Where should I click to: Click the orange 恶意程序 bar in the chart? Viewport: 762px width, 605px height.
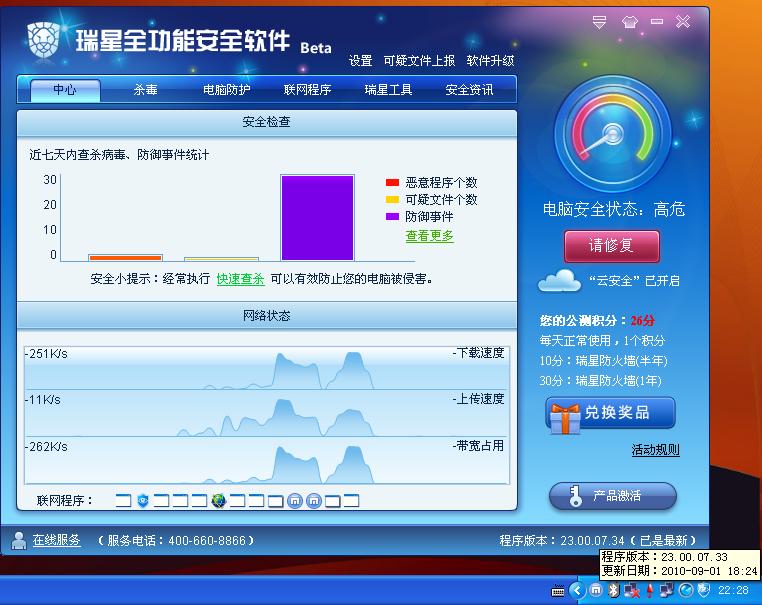click(x=125, y=258)
